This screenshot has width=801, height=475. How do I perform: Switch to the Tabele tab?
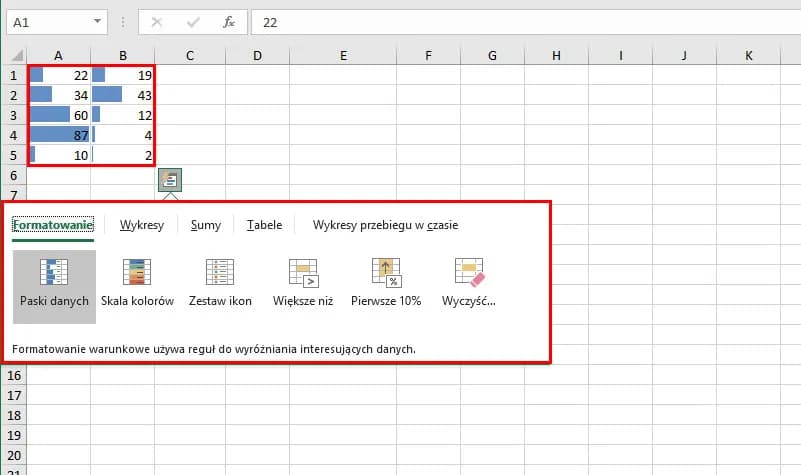point(264,225)
